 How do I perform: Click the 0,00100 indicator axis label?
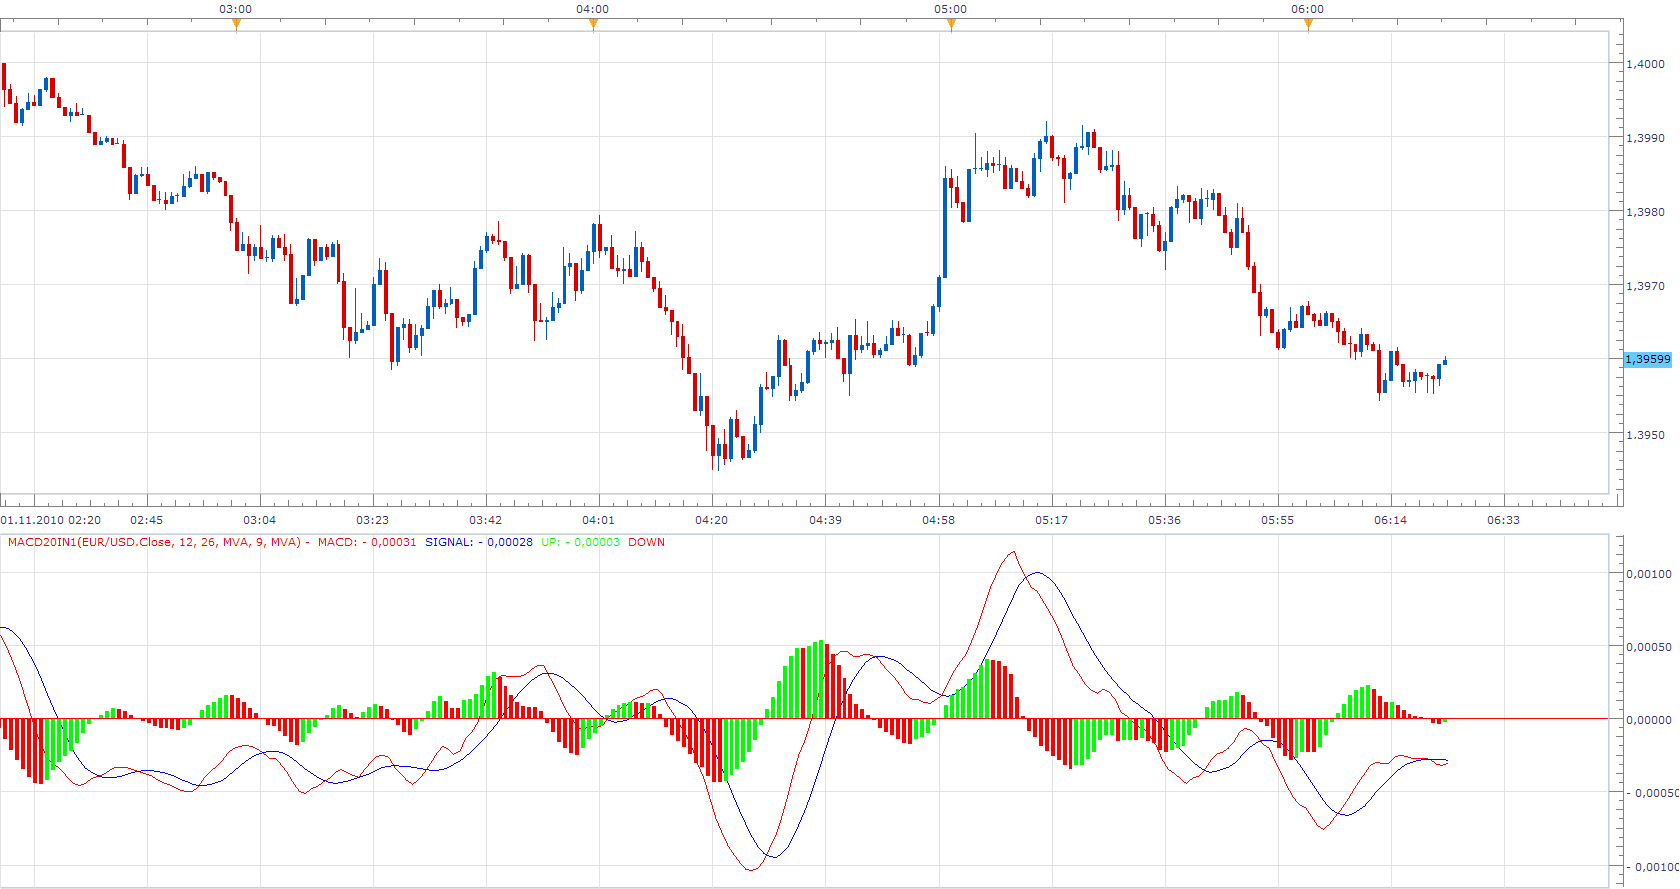(x=1649, y=574)
